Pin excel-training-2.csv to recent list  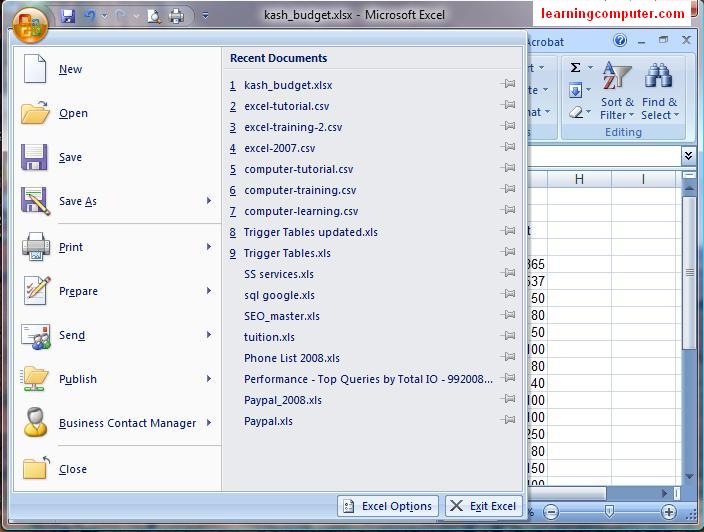coord(509,126)
